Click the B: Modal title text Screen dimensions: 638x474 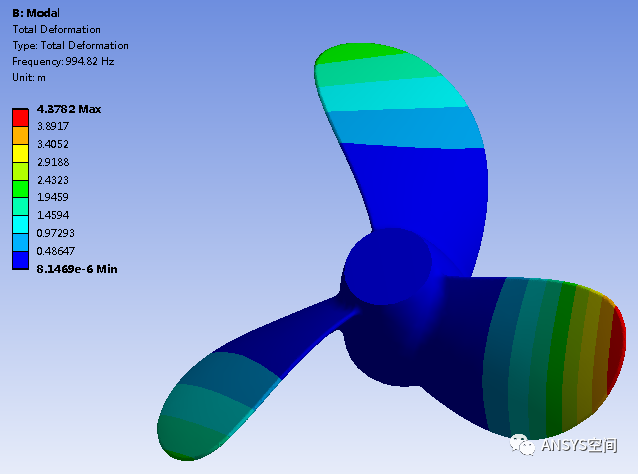click(x=35, y=13)
